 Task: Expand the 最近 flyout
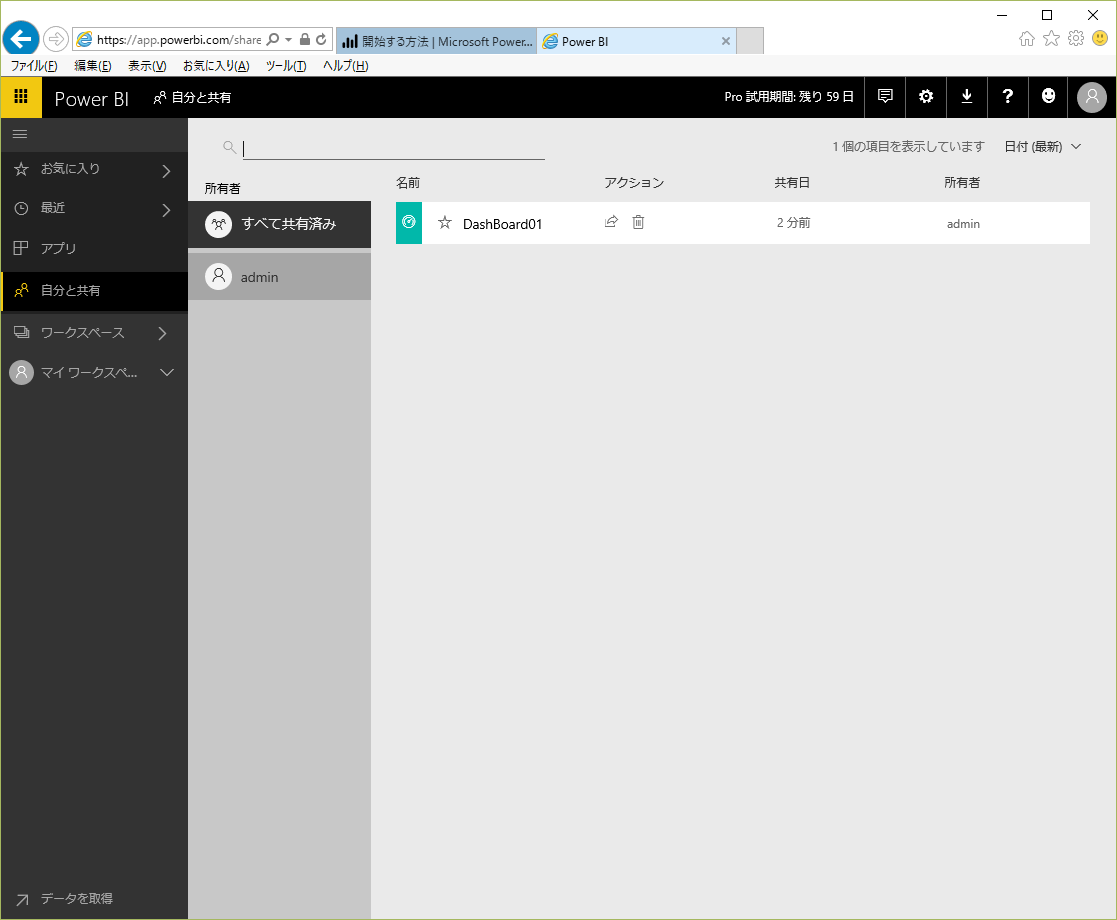click(166, 210)
